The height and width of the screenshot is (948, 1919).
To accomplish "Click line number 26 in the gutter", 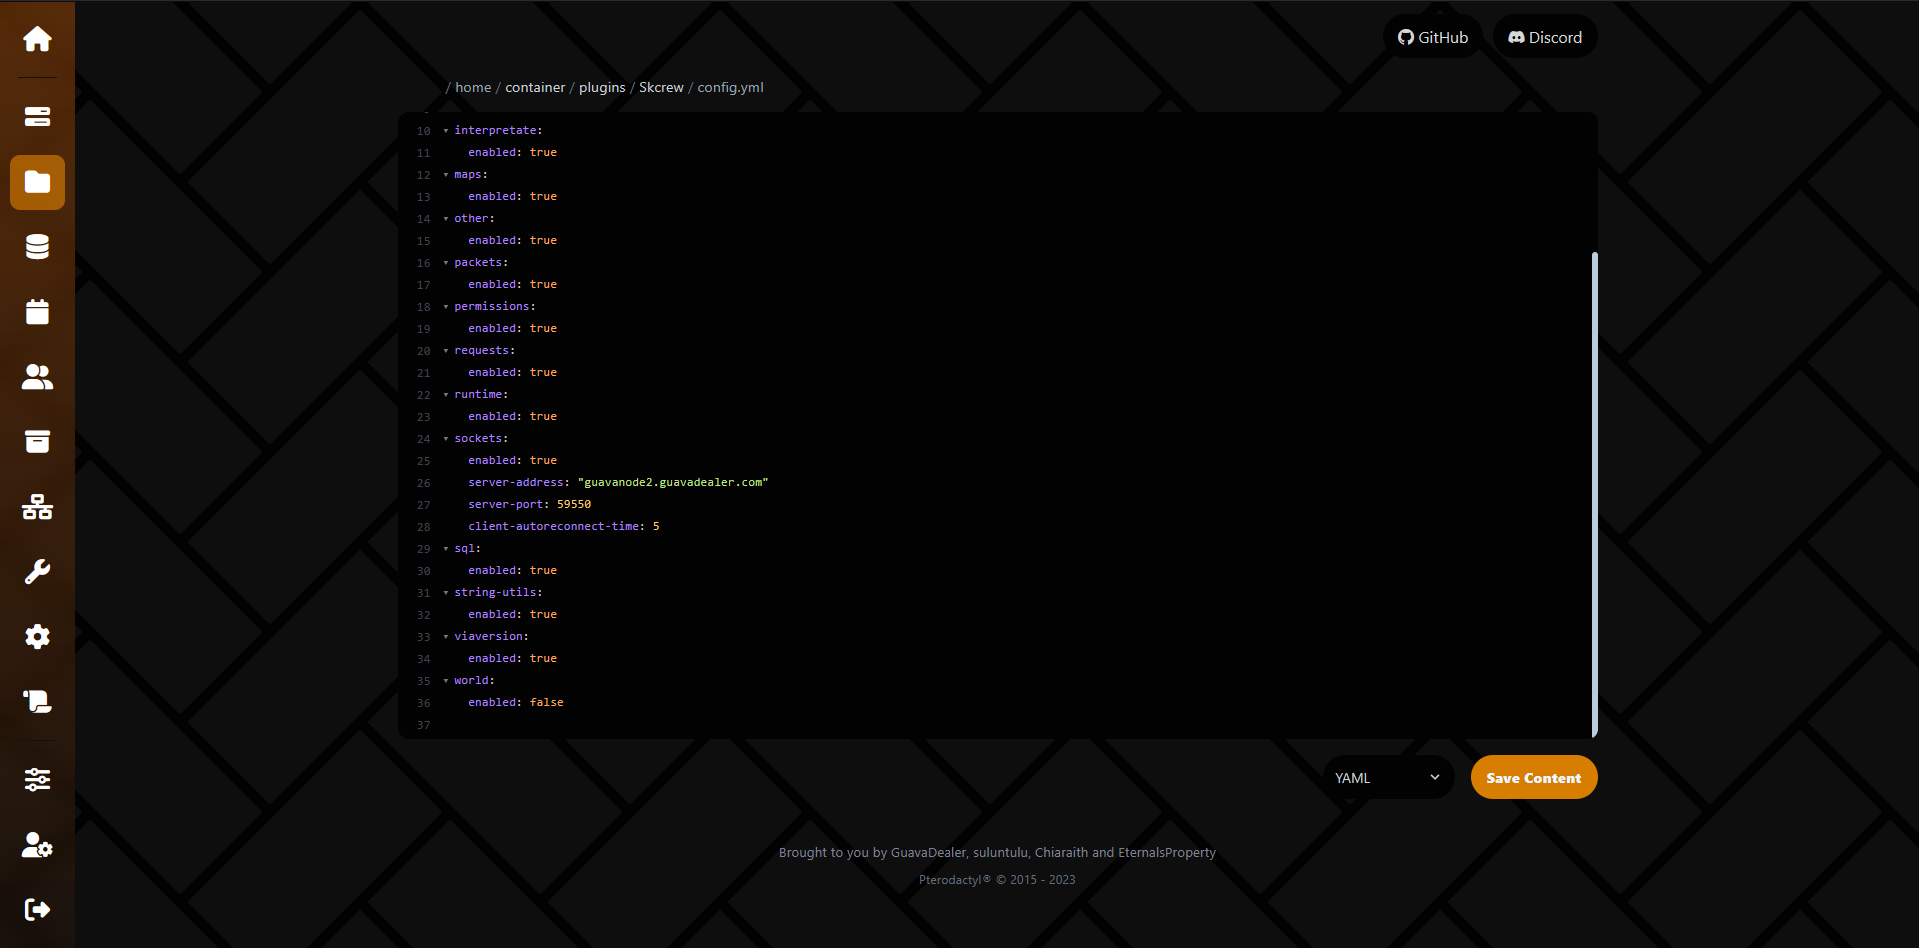I will pos(424,483).
